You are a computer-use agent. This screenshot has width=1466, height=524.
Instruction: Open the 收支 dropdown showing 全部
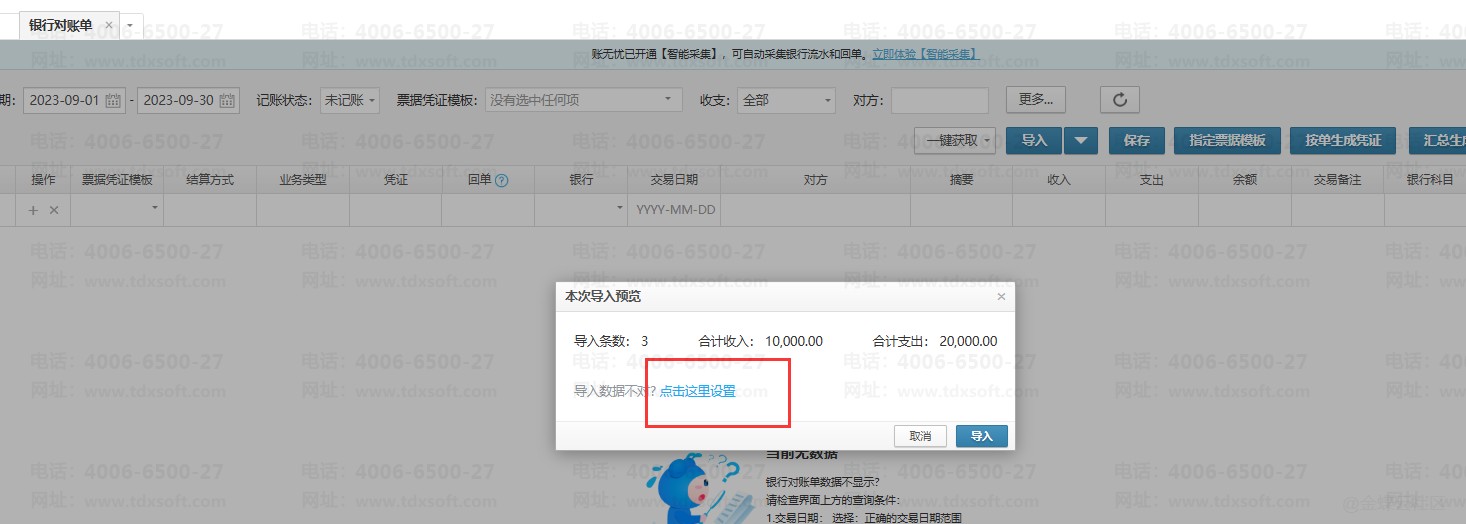pyautogui.click(x=786, y=101)
